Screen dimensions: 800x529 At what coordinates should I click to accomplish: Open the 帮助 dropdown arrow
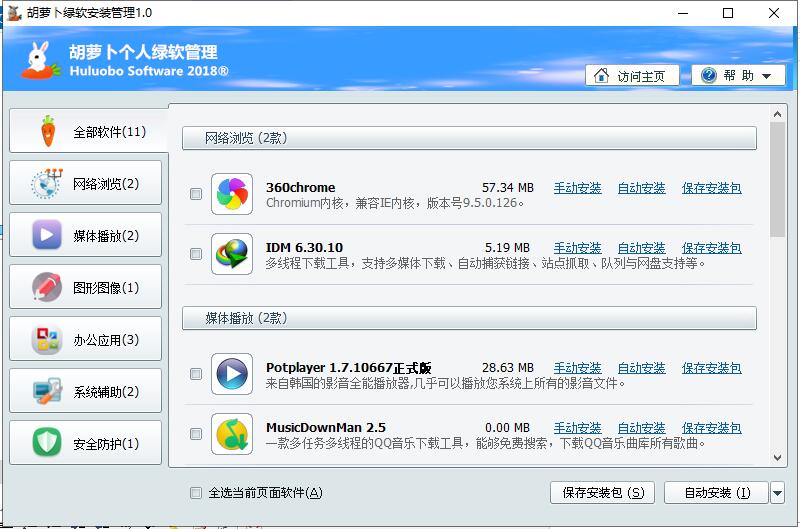tap(766, 76)
